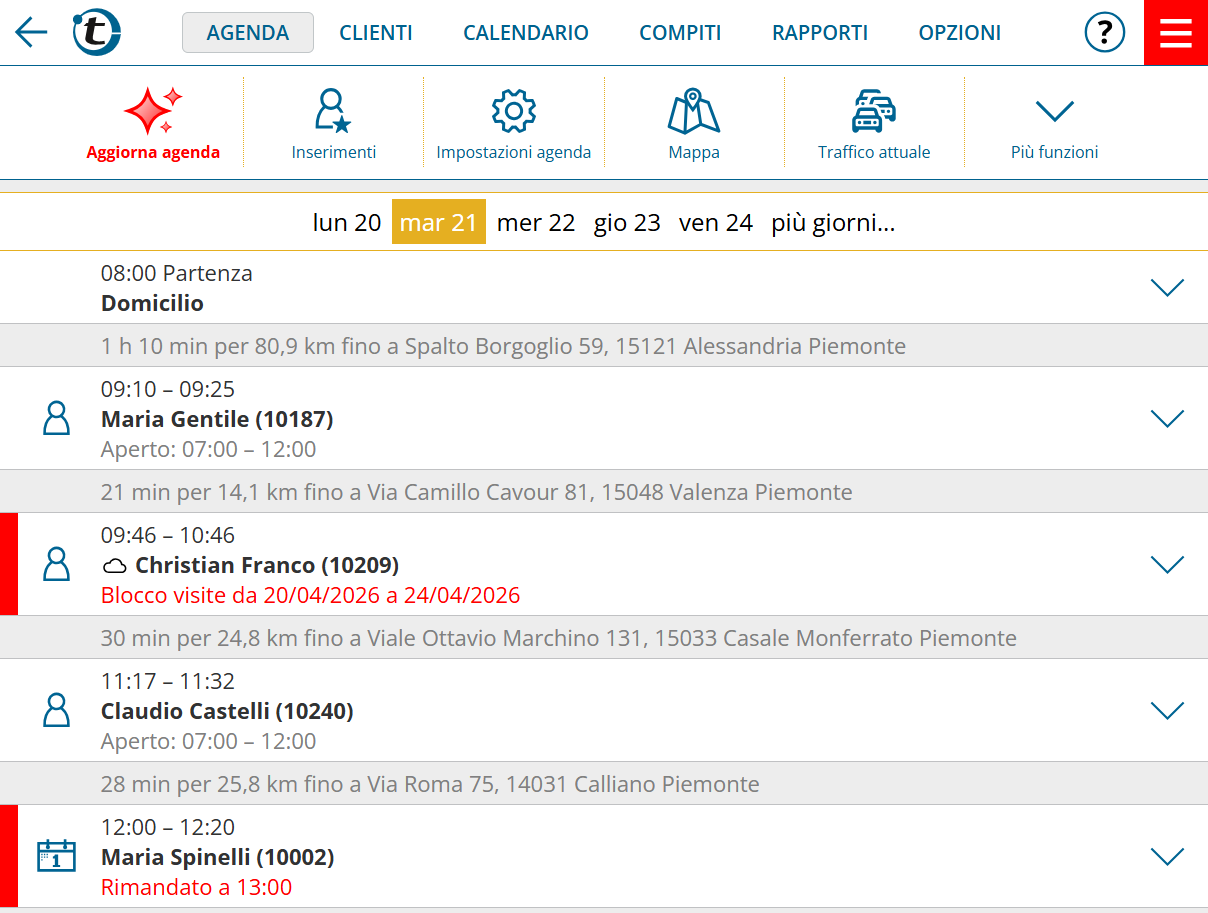The image size is (1208, 913).
Task: Click Blocco visite red warning text
Action: (x=310, y=595)
